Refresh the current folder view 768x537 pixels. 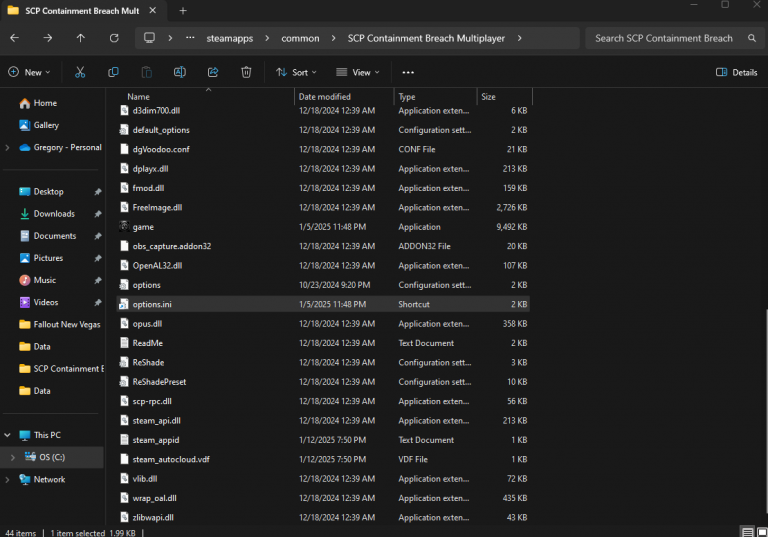click(x=114, y=38)
